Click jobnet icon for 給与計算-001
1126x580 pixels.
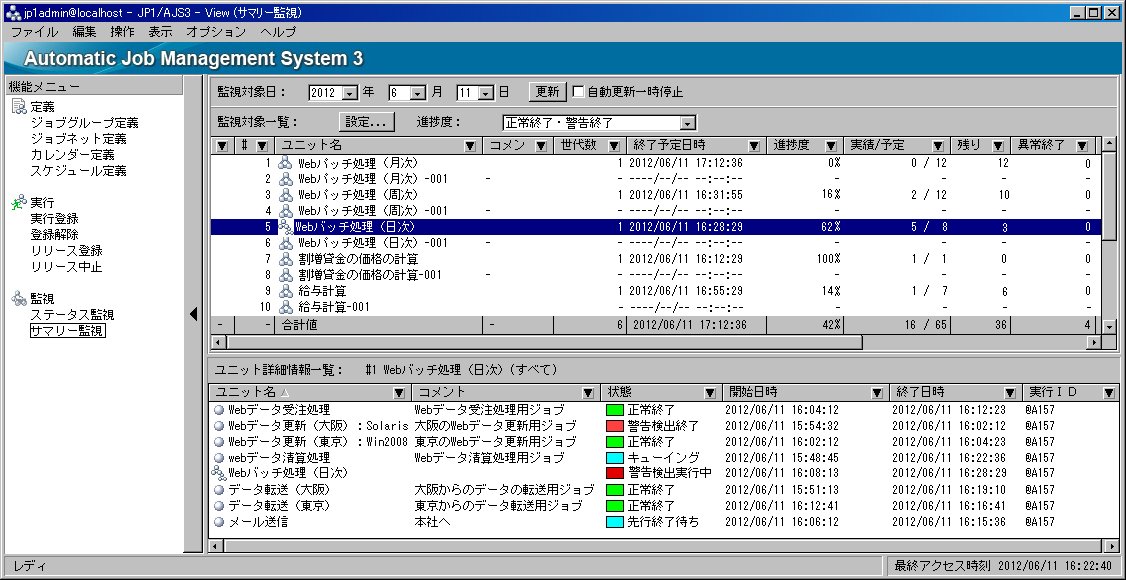point(286,307)
